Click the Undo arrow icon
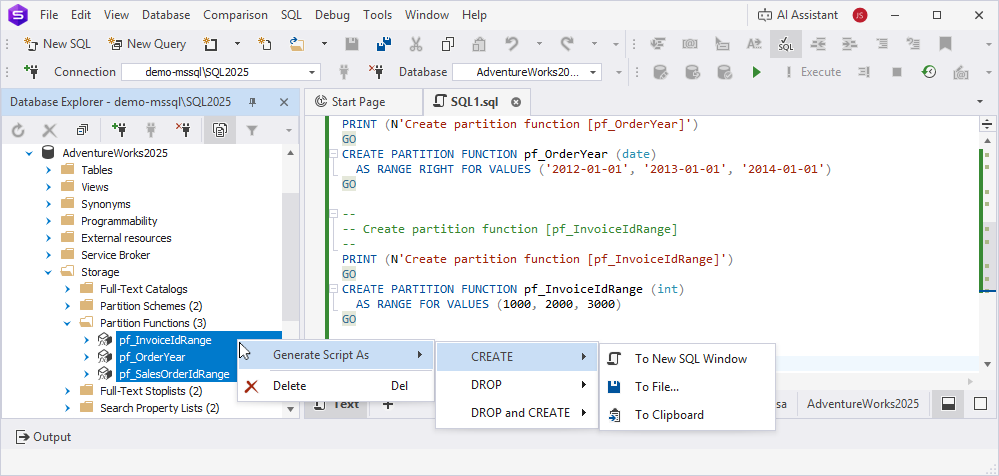The width and height of the screenshot is (999, 476). click(x=512, y=44)
